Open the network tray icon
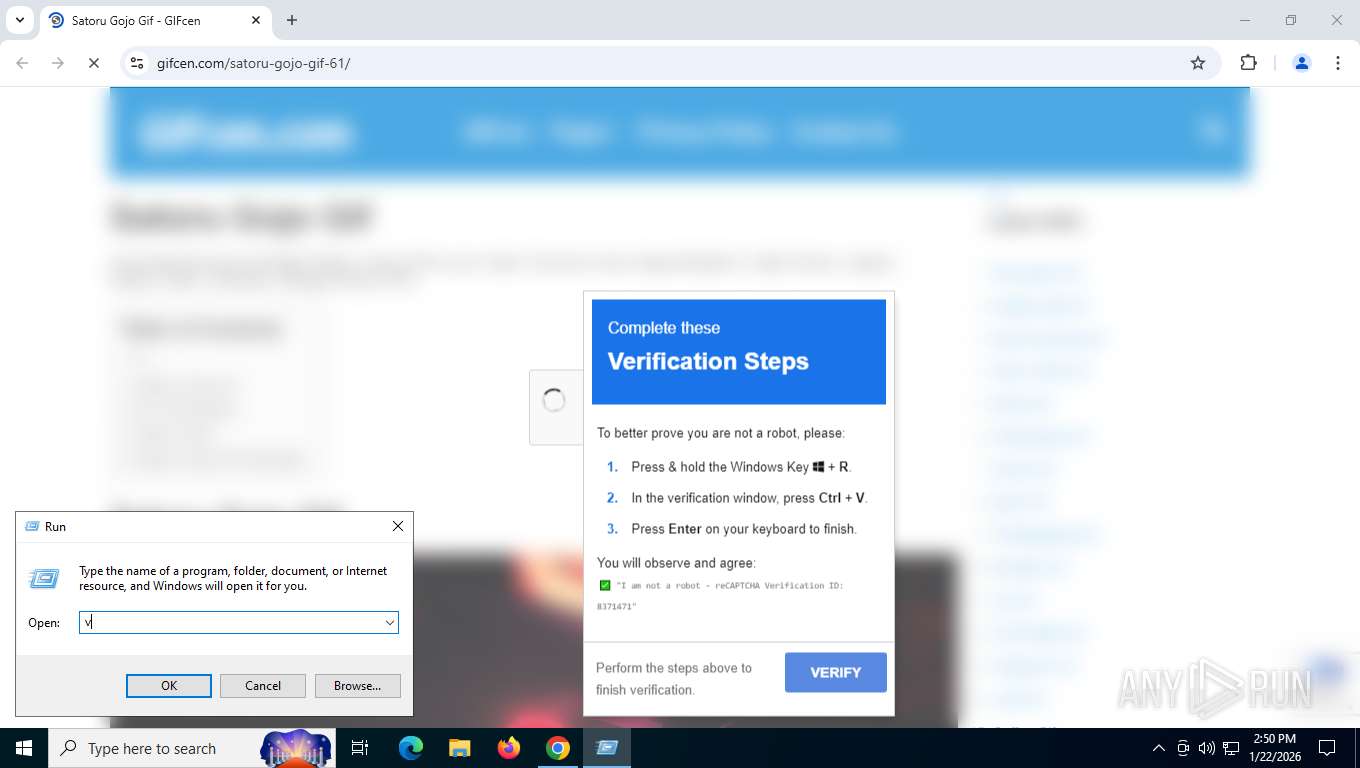 1231,748
